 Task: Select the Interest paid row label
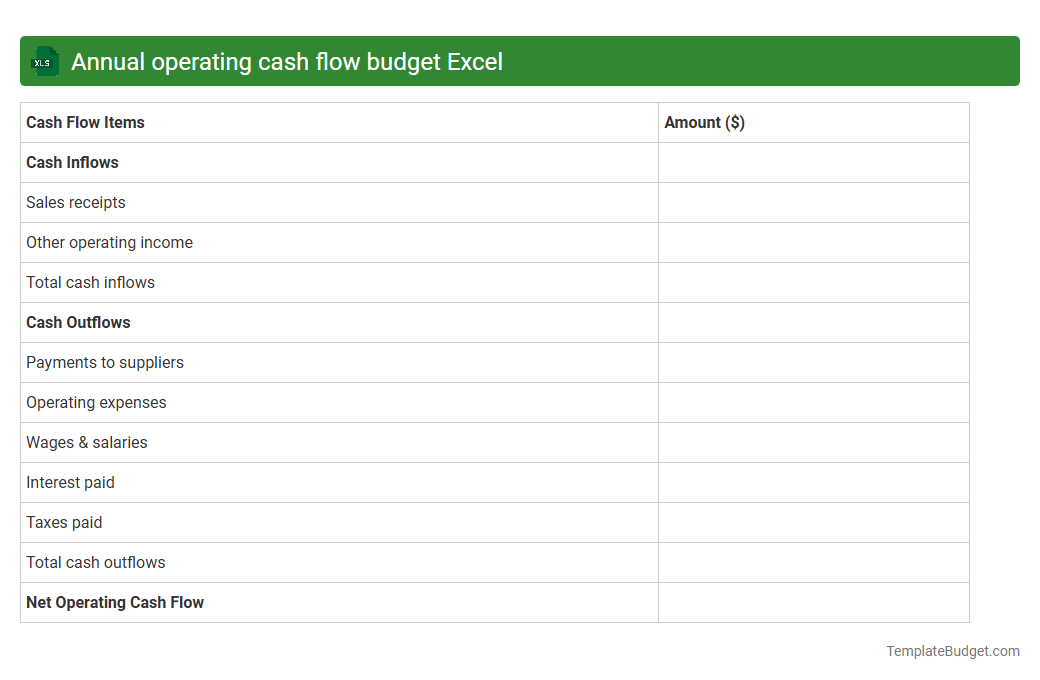coord(70,482)
